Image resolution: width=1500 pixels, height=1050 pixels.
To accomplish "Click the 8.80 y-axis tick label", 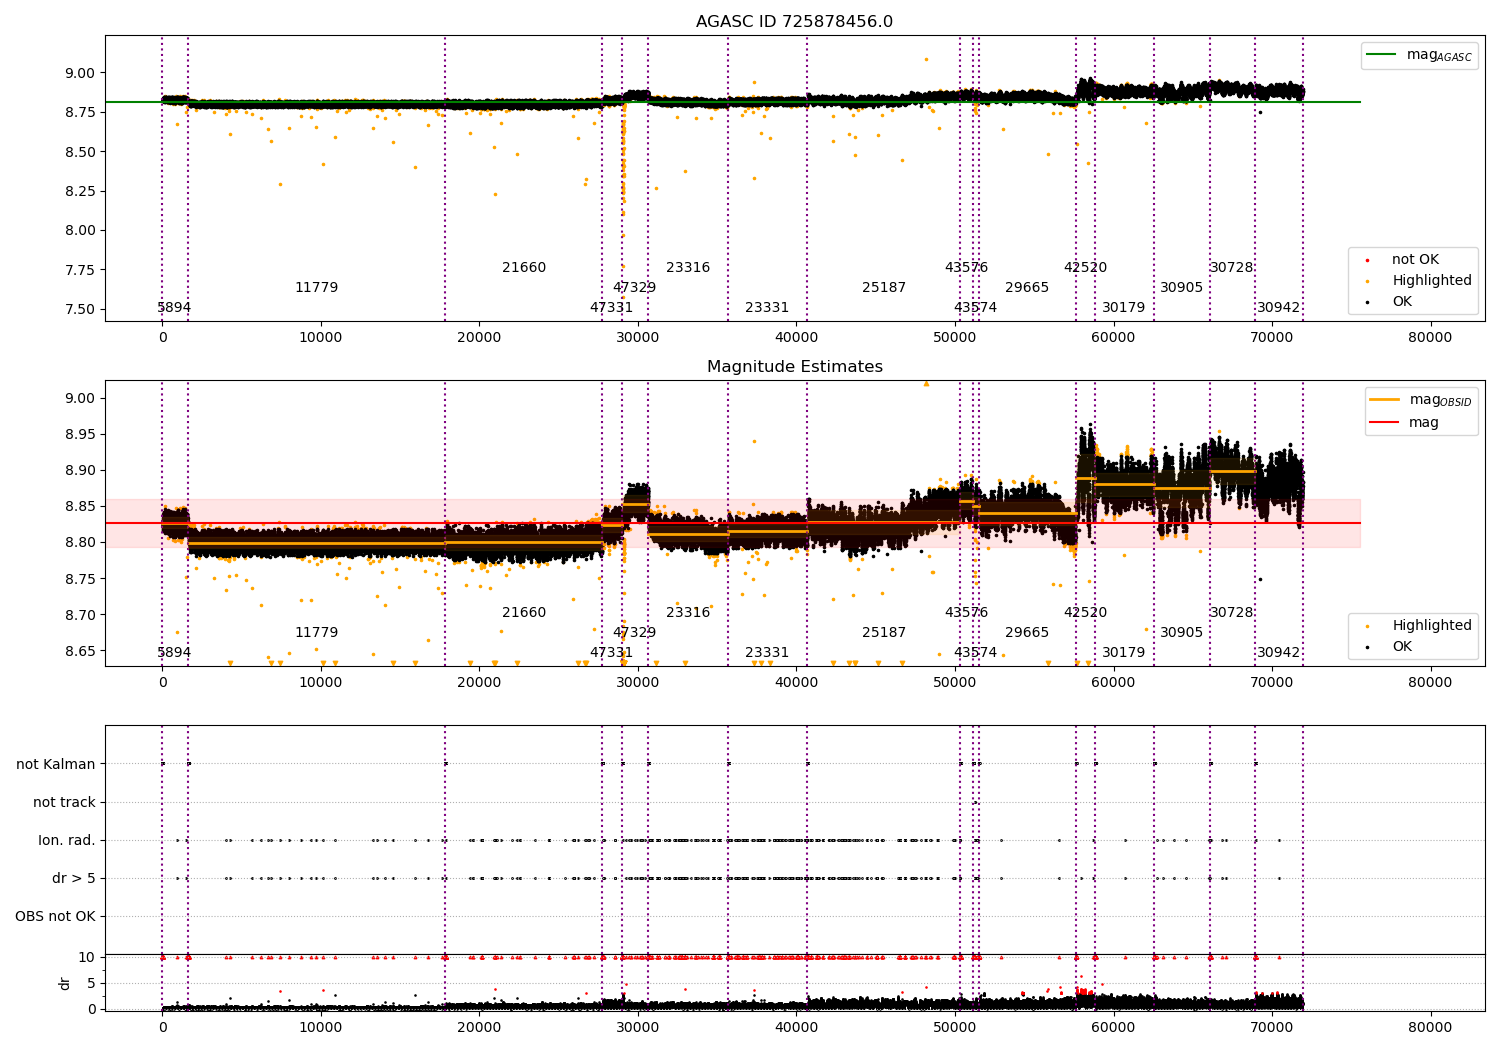I will 80,543.
